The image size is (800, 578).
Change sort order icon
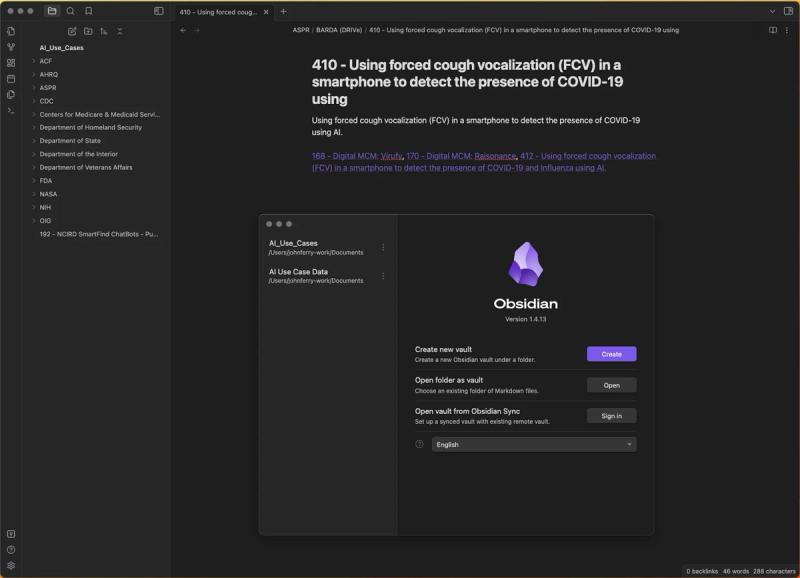click(104, 31)
